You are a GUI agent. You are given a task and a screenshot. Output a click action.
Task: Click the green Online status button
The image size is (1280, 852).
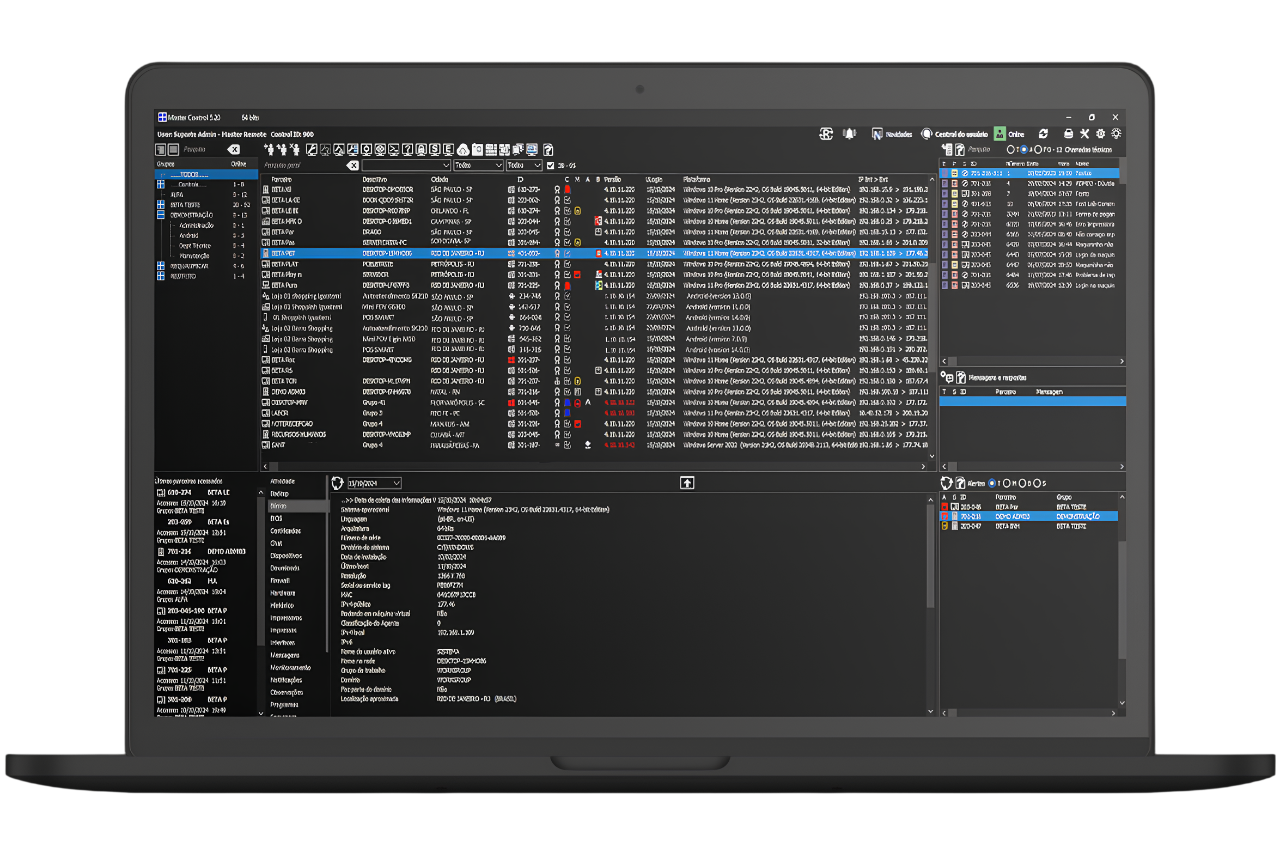pyautogui.click(x=1009, y=133)
